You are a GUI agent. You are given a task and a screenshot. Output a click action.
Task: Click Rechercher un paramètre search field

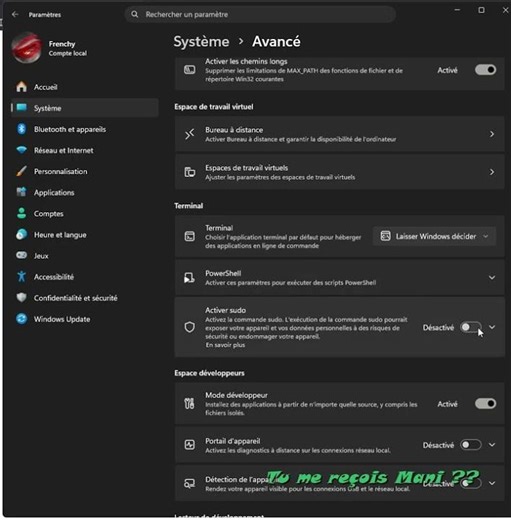pos(260,14)
